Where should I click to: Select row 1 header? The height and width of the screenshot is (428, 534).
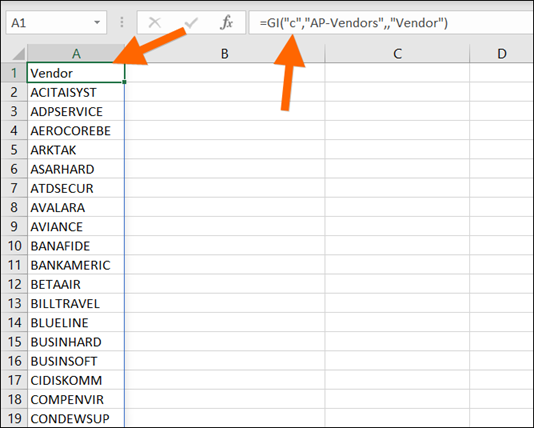tap(14, 73)
